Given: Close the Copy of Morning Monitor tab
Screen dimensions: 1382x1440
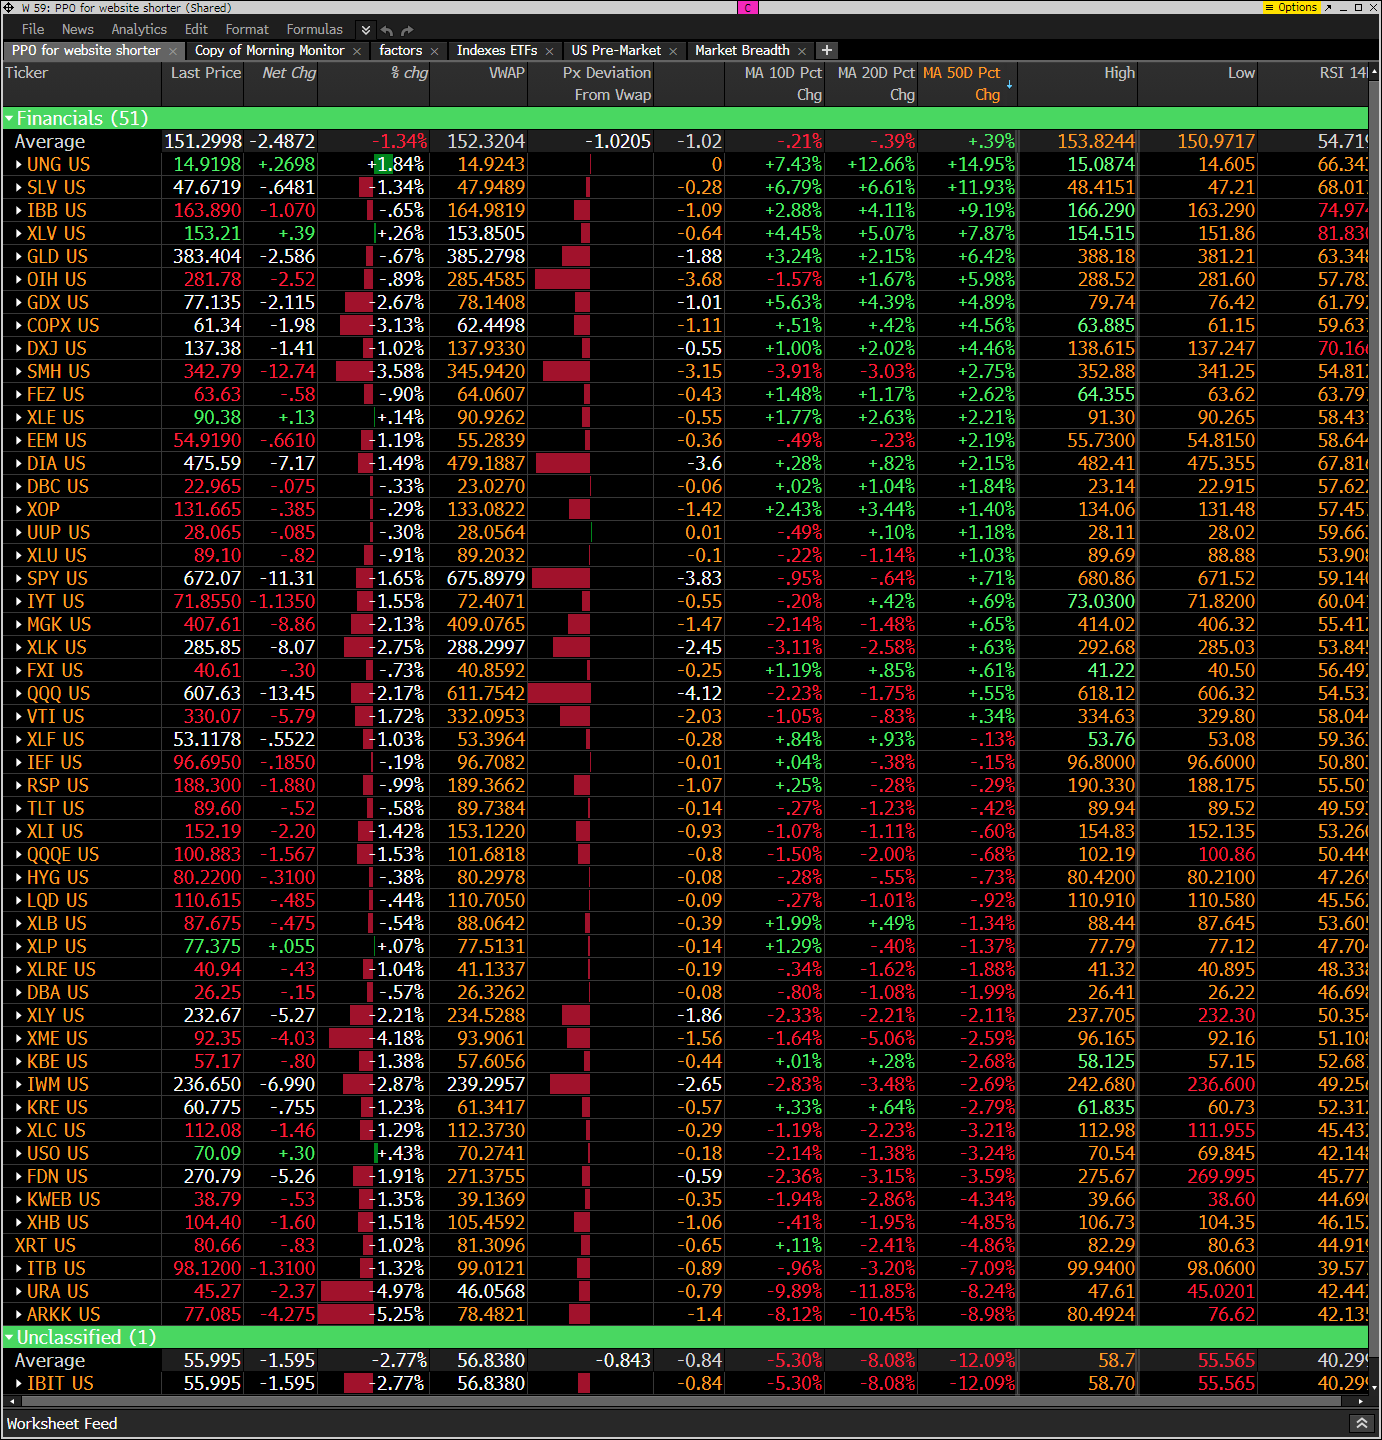Looking at the screenshot, I should [x=357, y=51].
